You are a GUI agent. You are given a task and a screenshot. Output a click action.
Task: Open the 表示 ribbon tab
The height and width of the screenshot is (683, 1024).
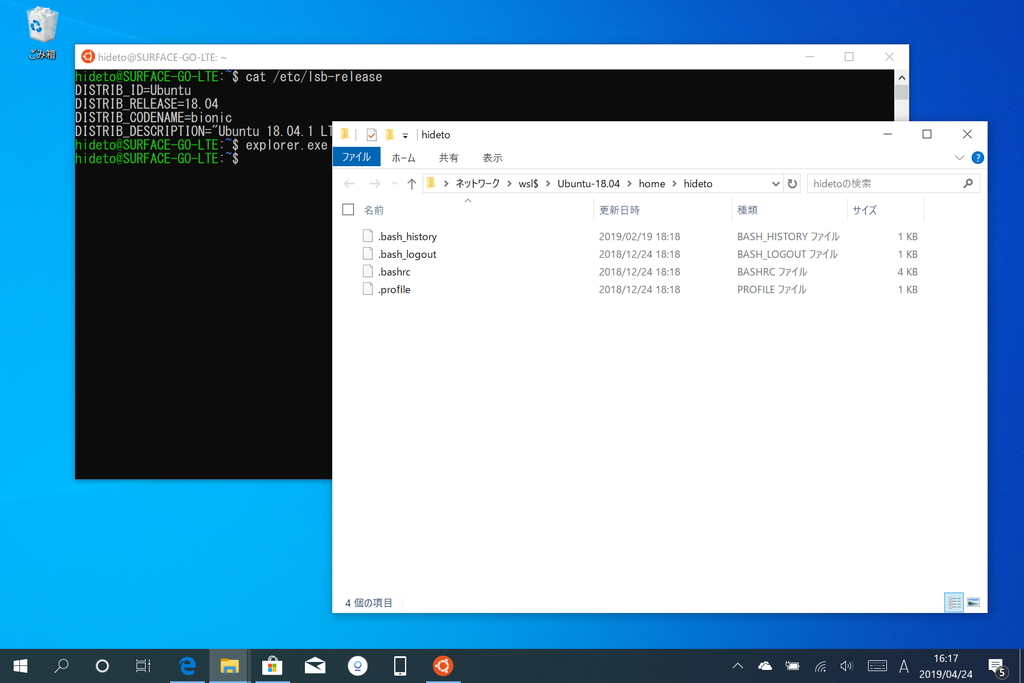pyautogui.click(x=494, y=157)
